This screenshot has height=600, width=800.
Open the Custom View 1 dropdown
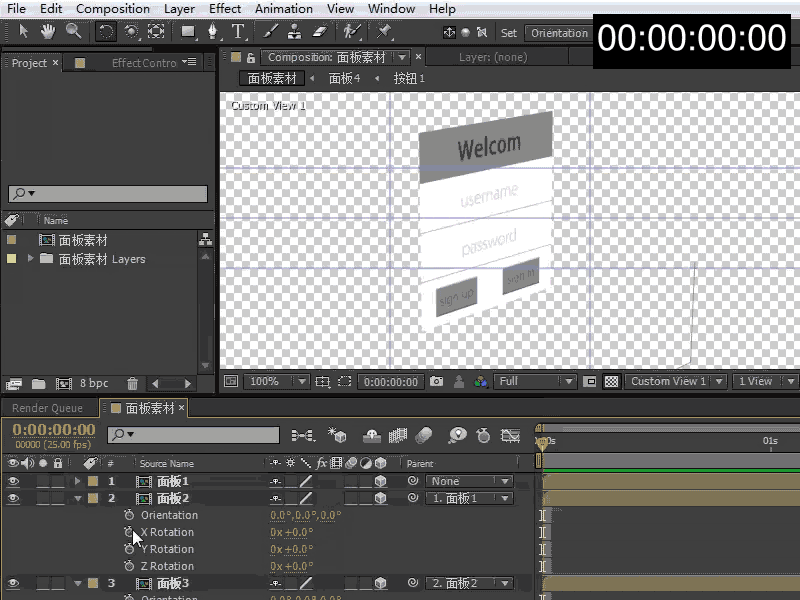[x=676, y=381]
